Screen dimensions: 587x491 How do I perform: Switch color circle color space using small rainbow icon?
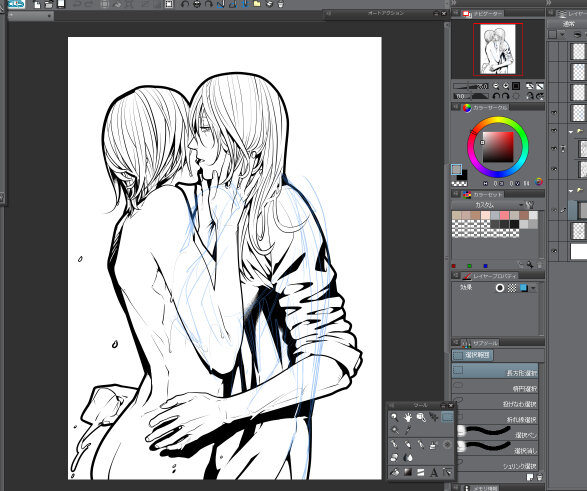[x=539, y=182]
